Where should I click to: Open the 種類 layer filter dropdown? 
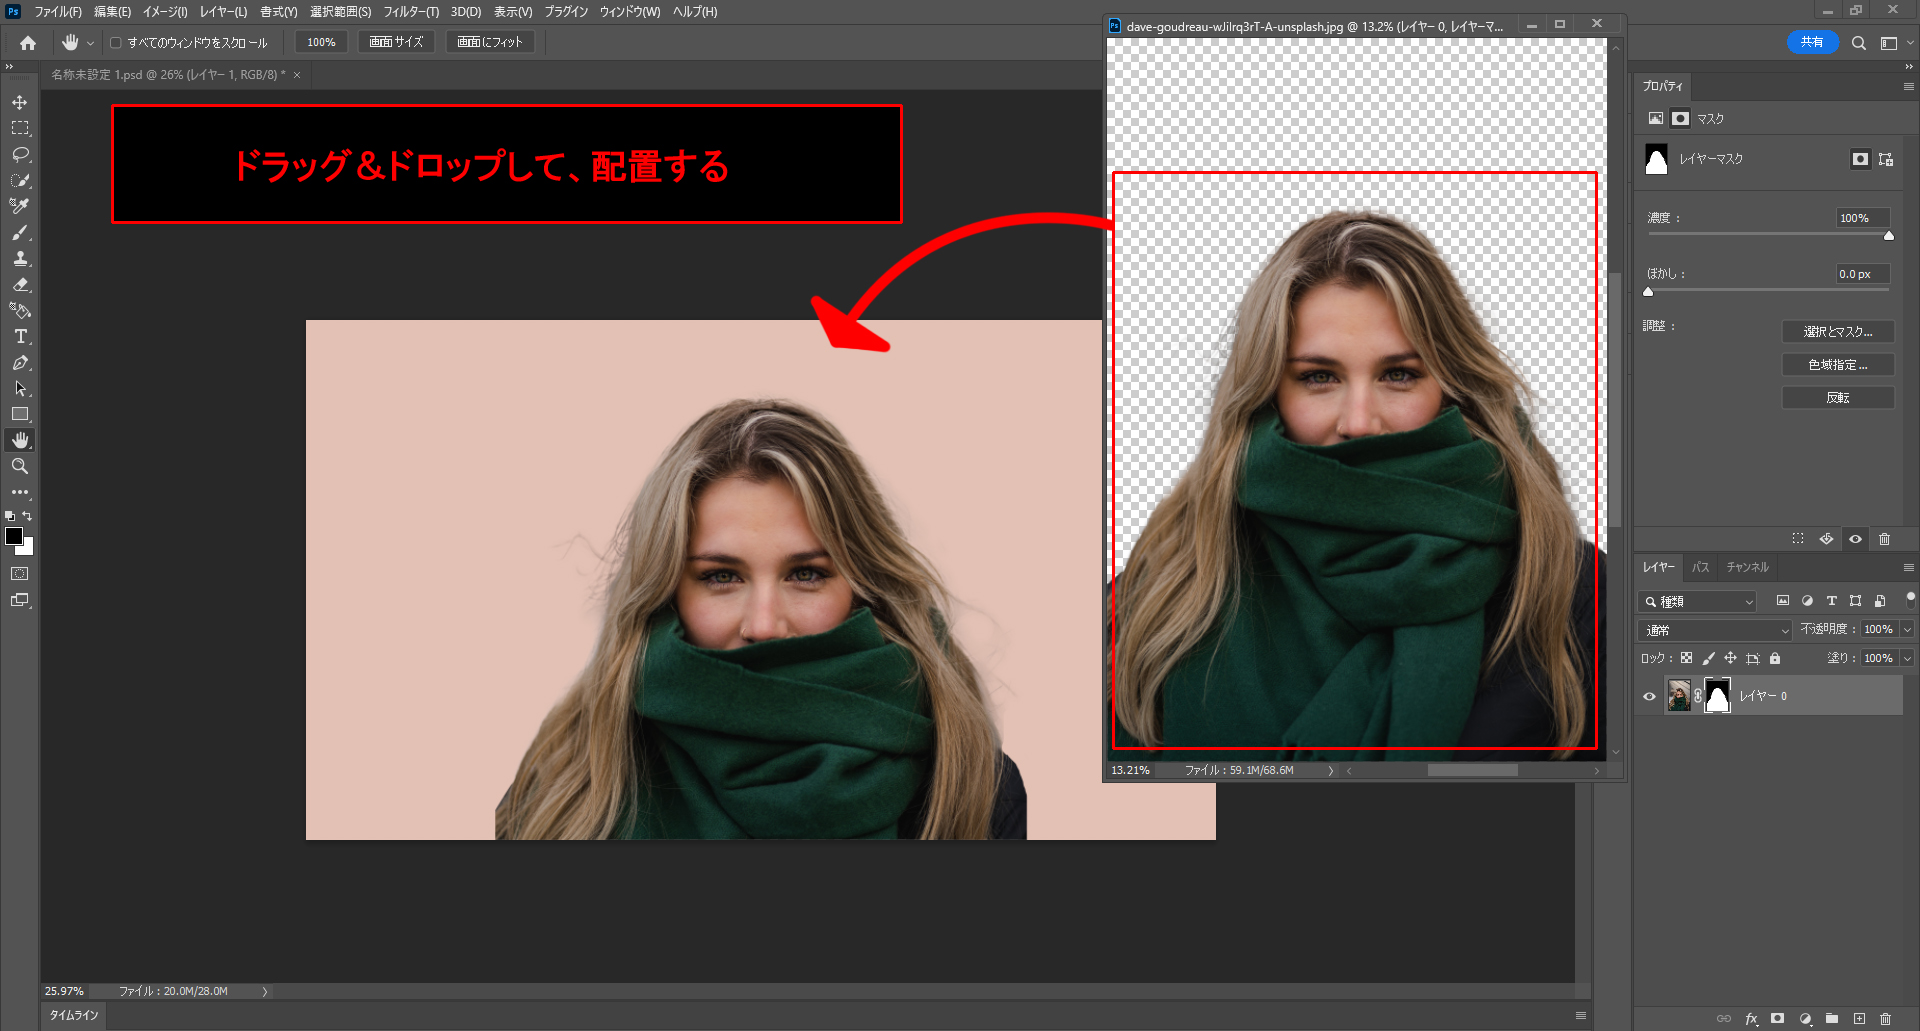point(1697,602)
